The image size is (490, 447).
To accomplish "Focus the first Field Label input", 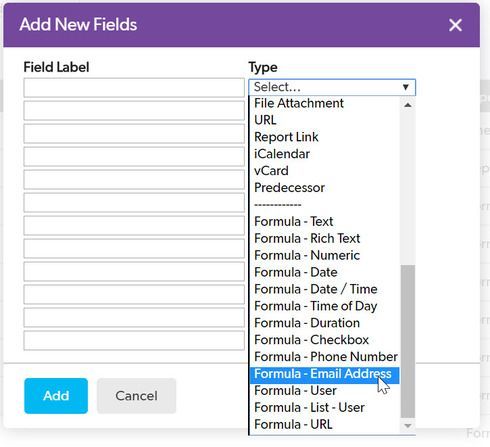I will click(x=134, y=88).
